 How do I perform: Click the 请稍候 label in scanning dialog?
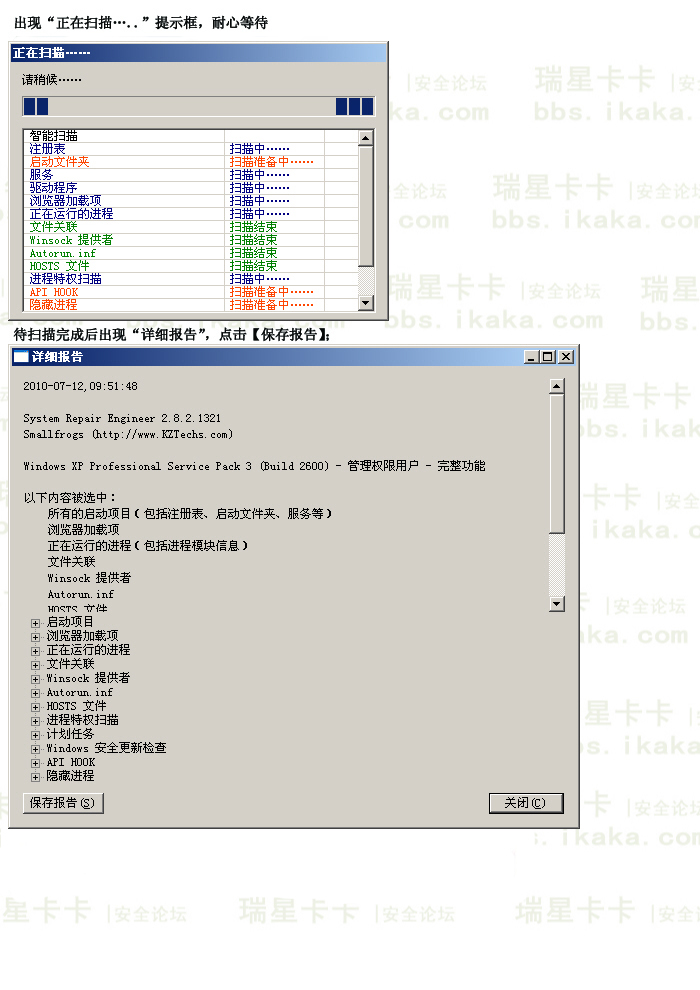coord(52,80)
